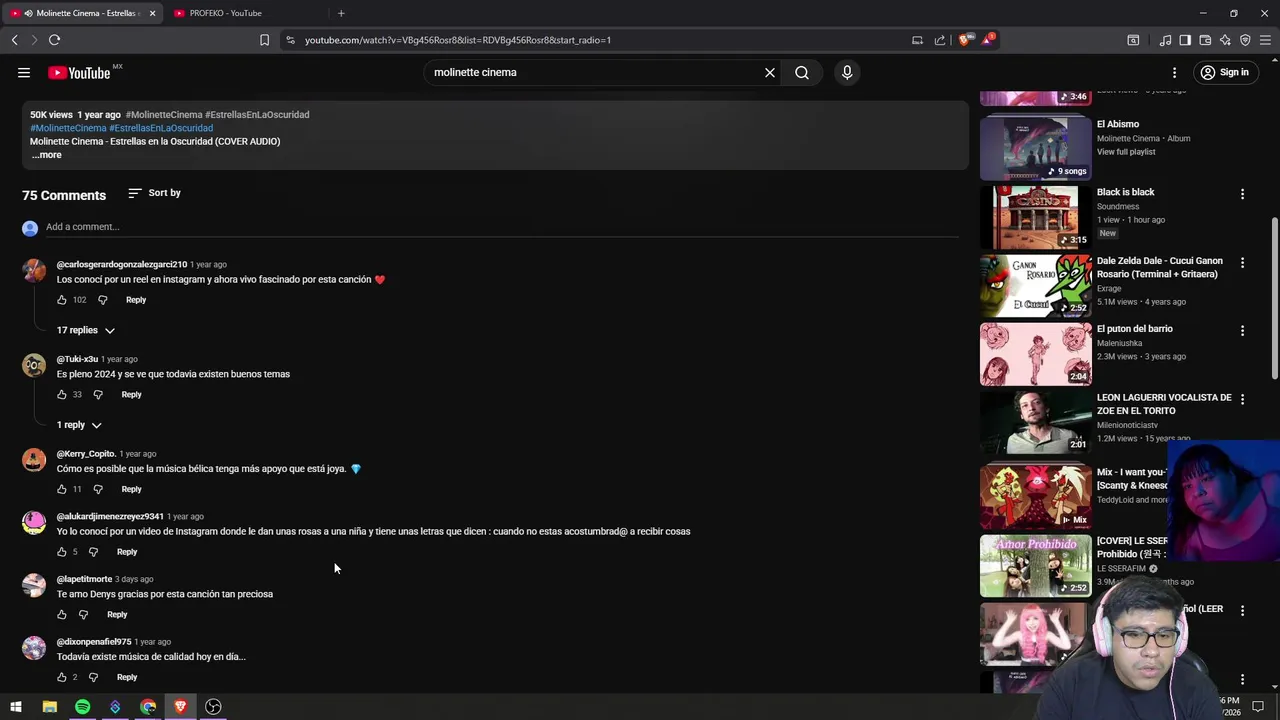View full playlist of El Abismo
This screenshot has width=1280, height=720.
tap(1126, 152)
